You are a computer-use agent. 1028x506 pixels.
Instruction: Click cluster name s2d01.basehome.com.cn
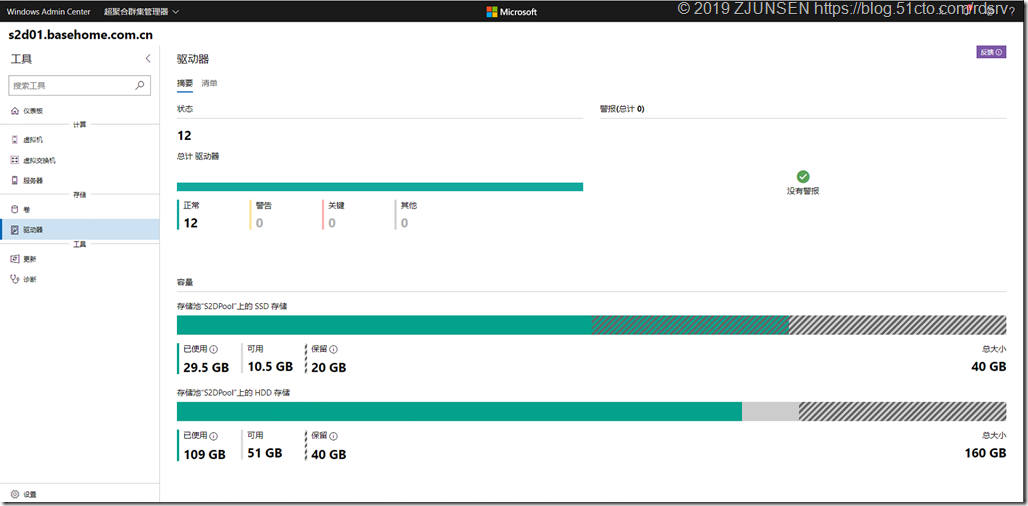(81, 35)
